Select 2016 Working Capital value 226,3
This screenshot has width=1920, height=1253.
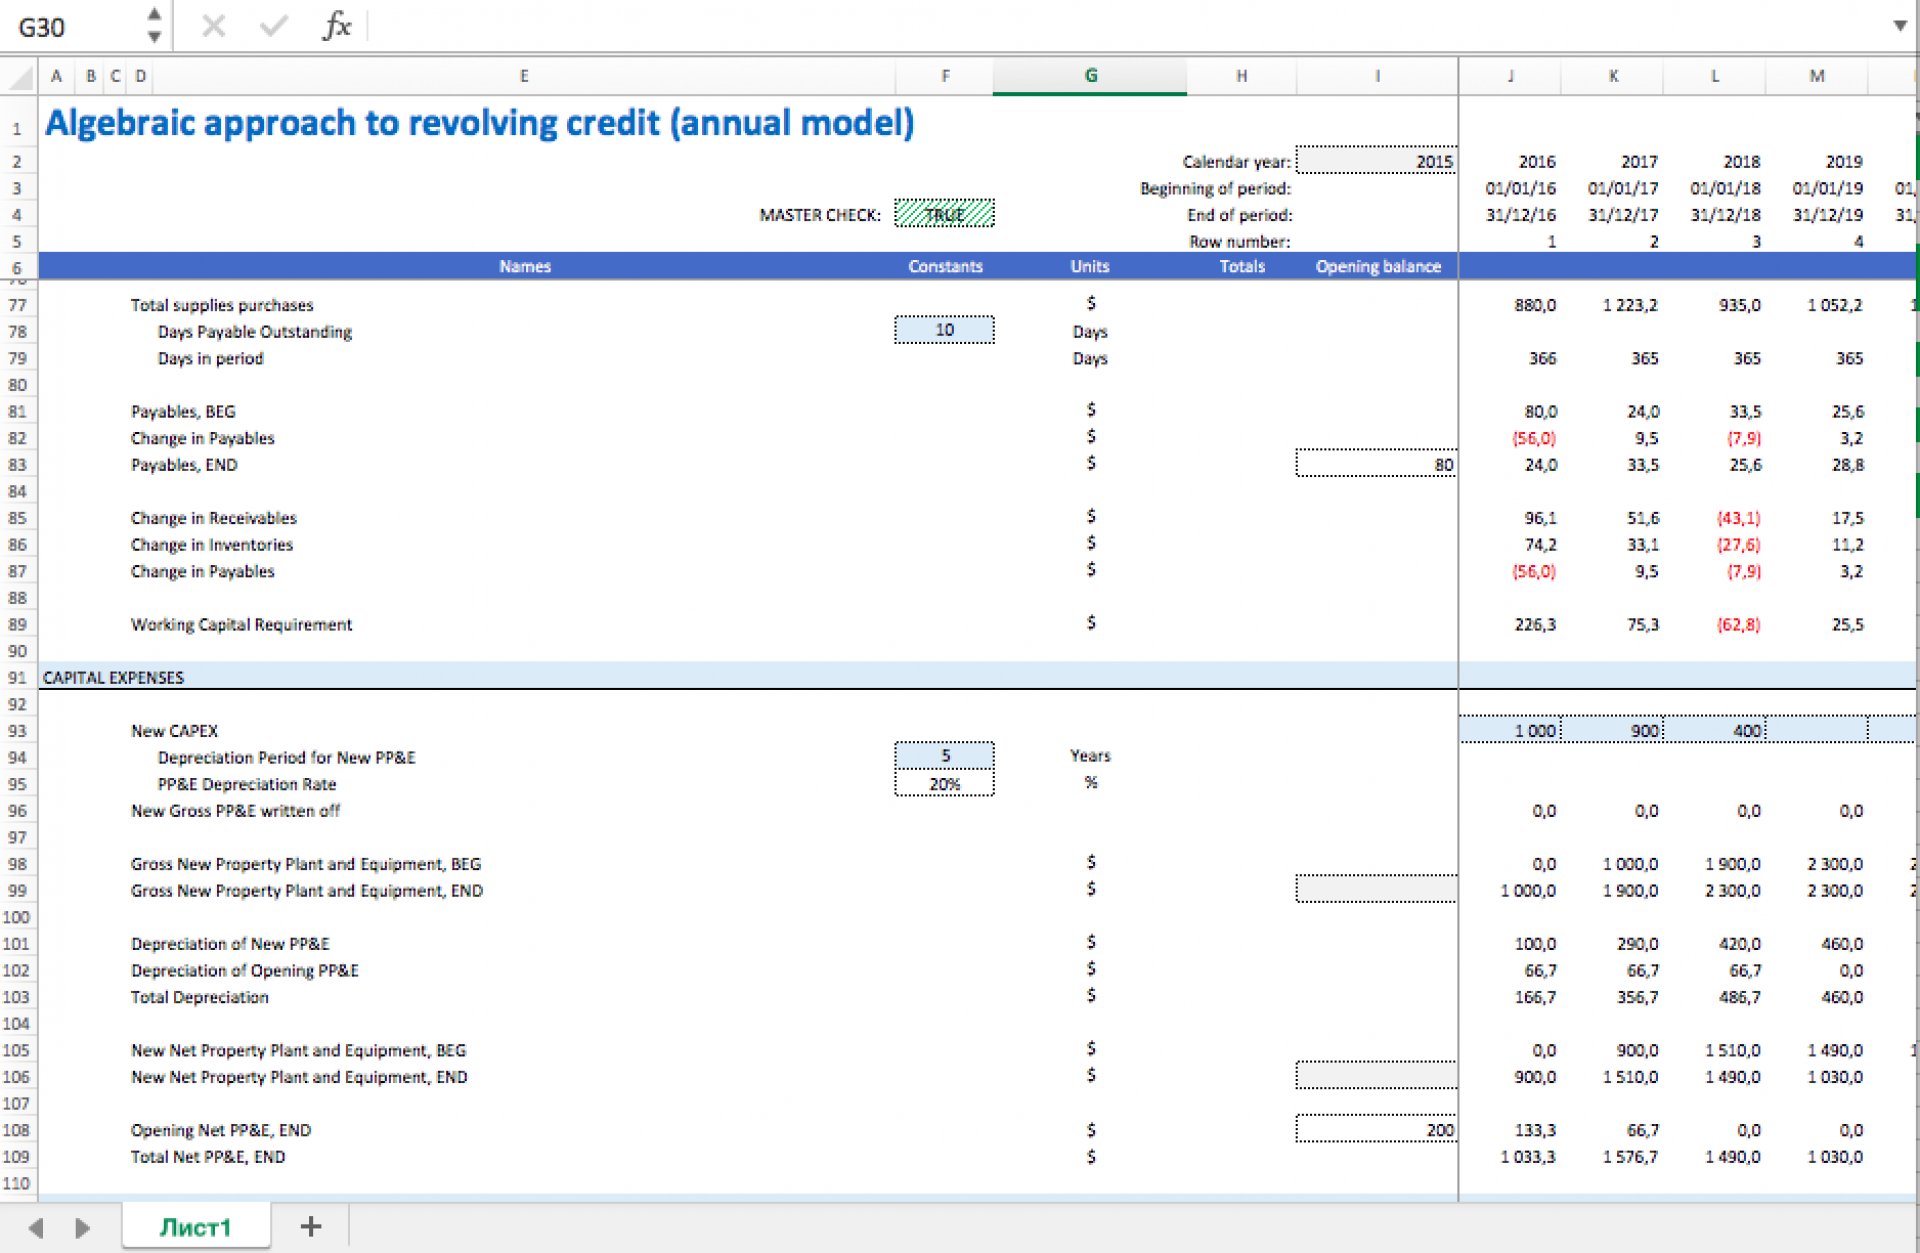click(1534, 624)
